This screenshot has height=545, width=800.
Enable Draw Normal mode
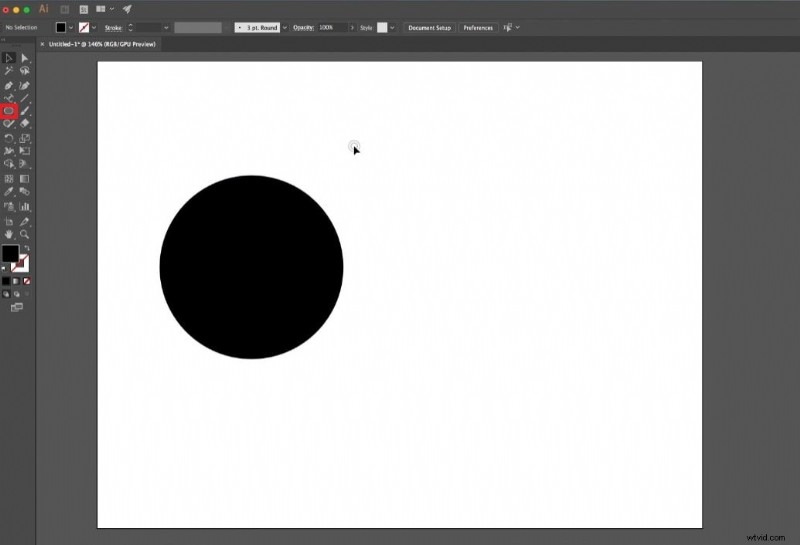(x=6, y=294)
